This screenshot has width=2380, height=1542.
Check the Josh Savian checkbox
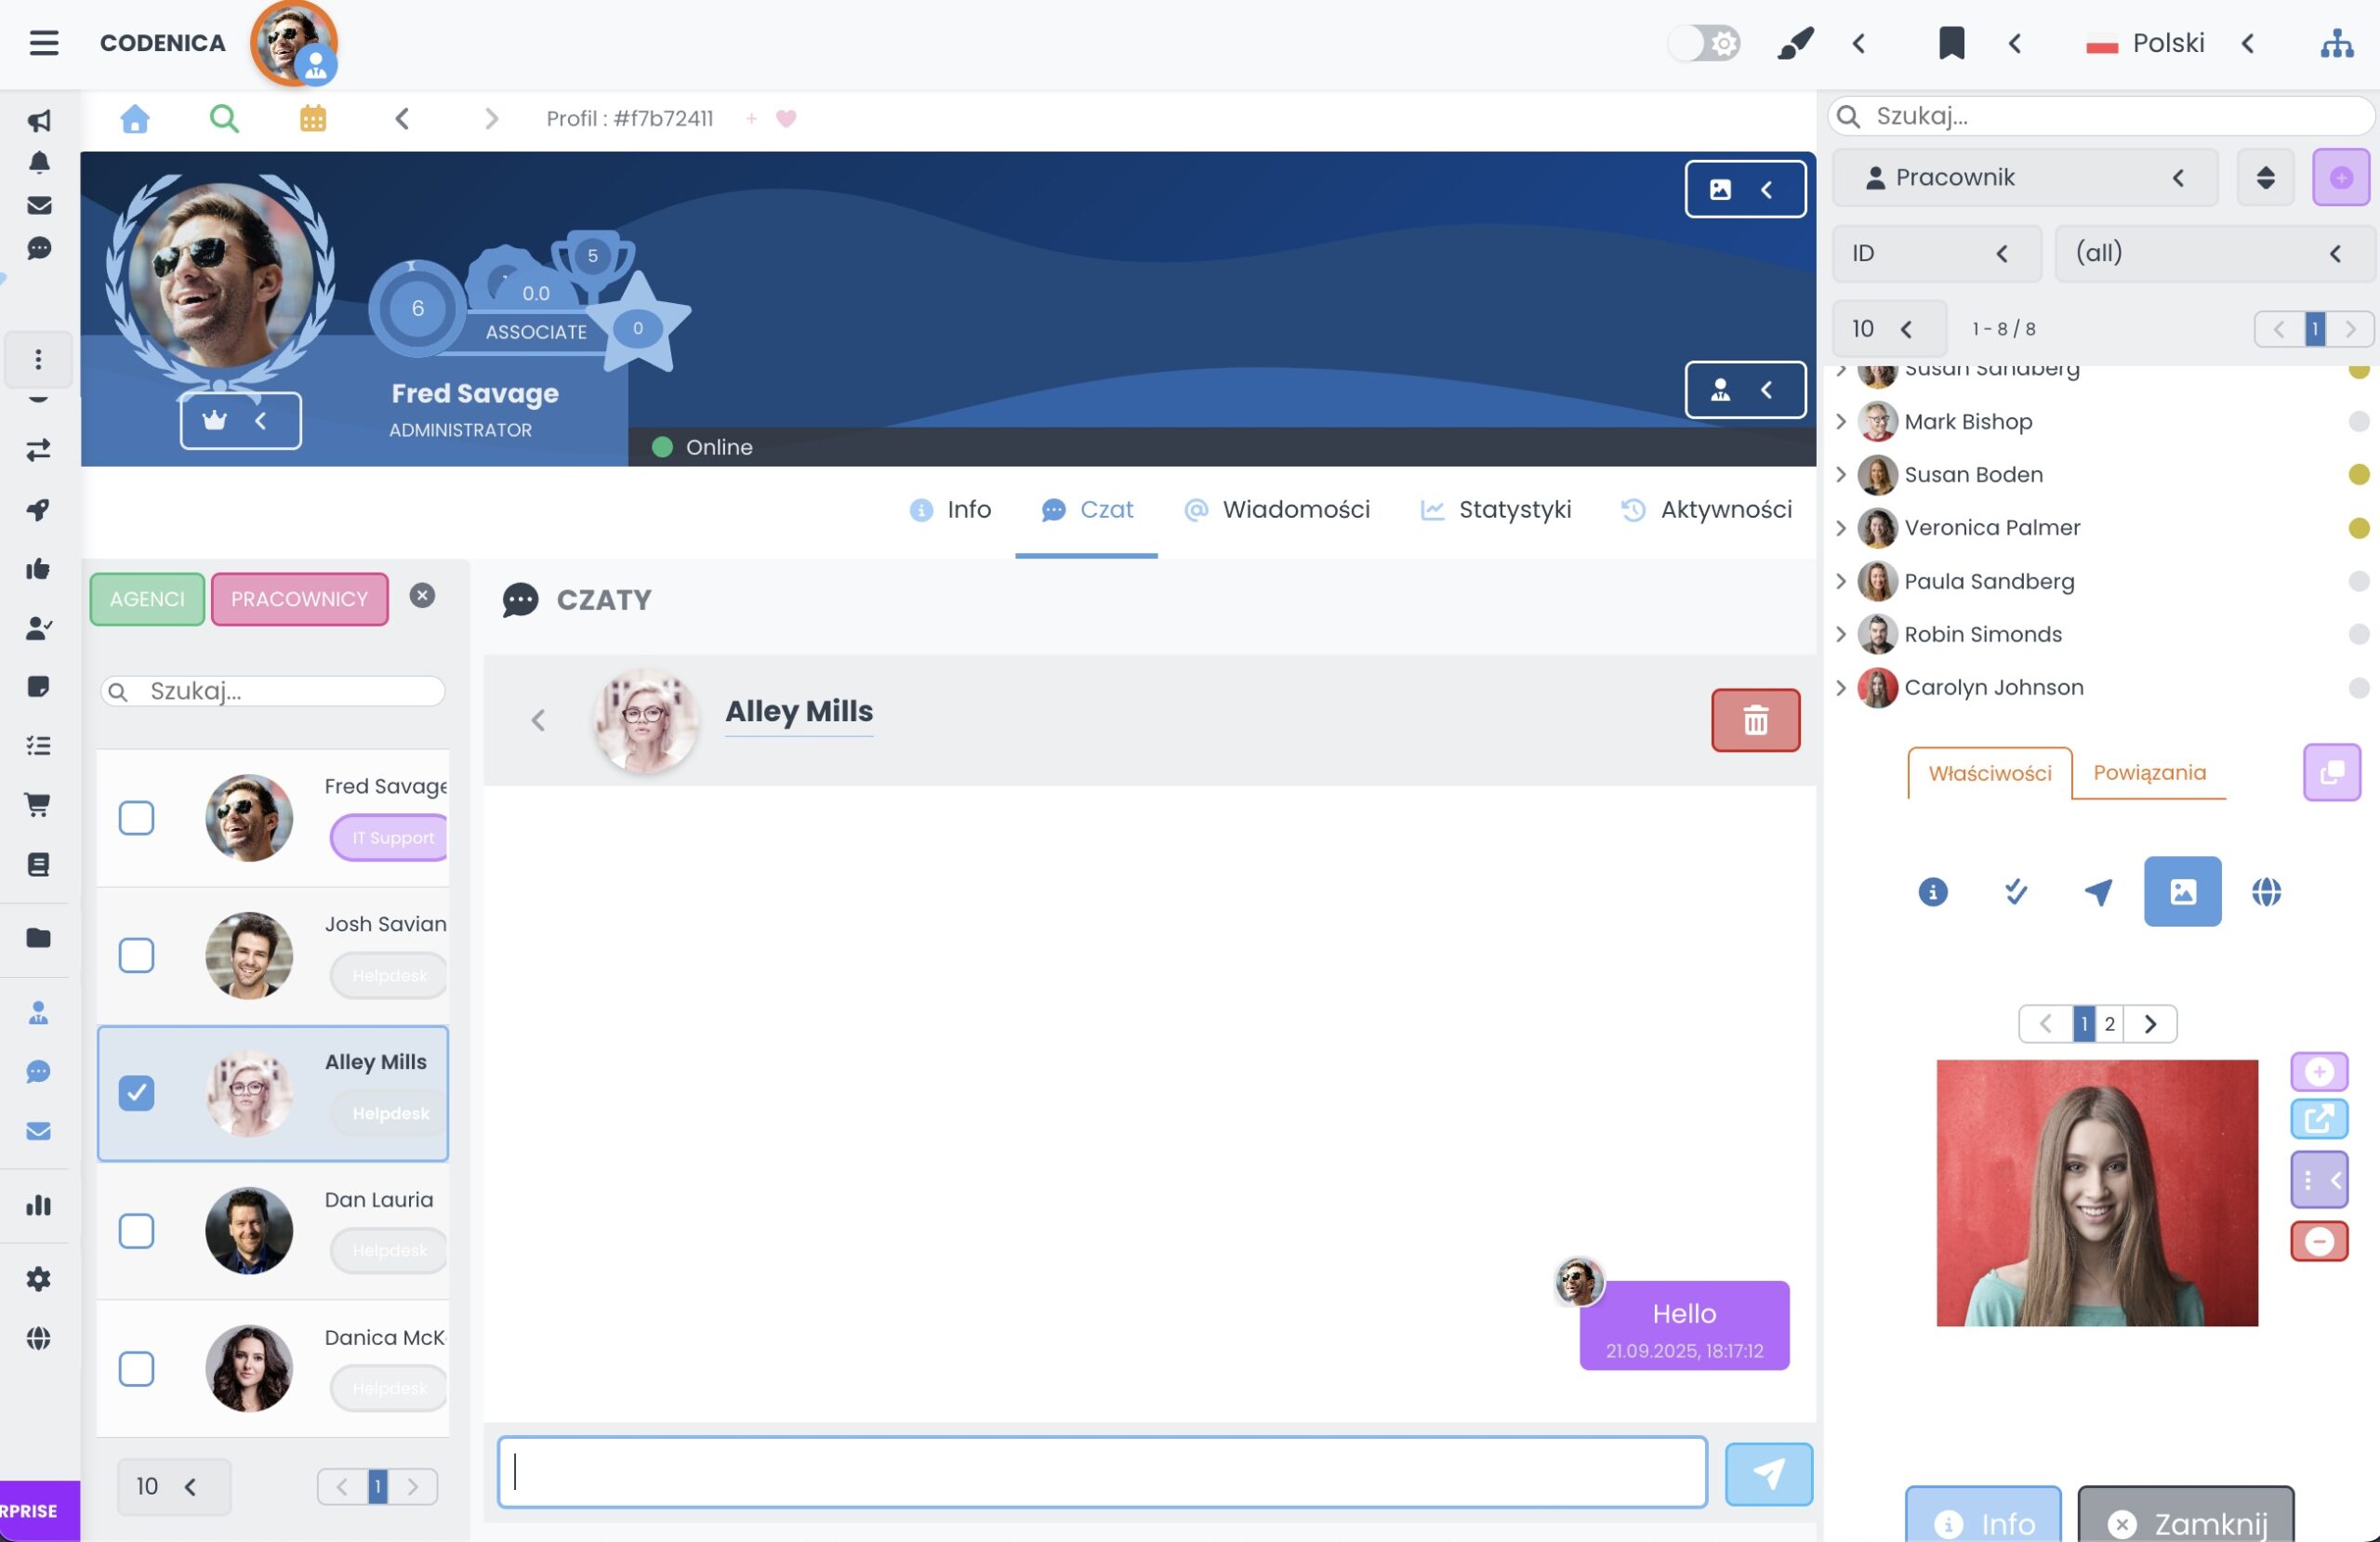click(x=136, y=955)
